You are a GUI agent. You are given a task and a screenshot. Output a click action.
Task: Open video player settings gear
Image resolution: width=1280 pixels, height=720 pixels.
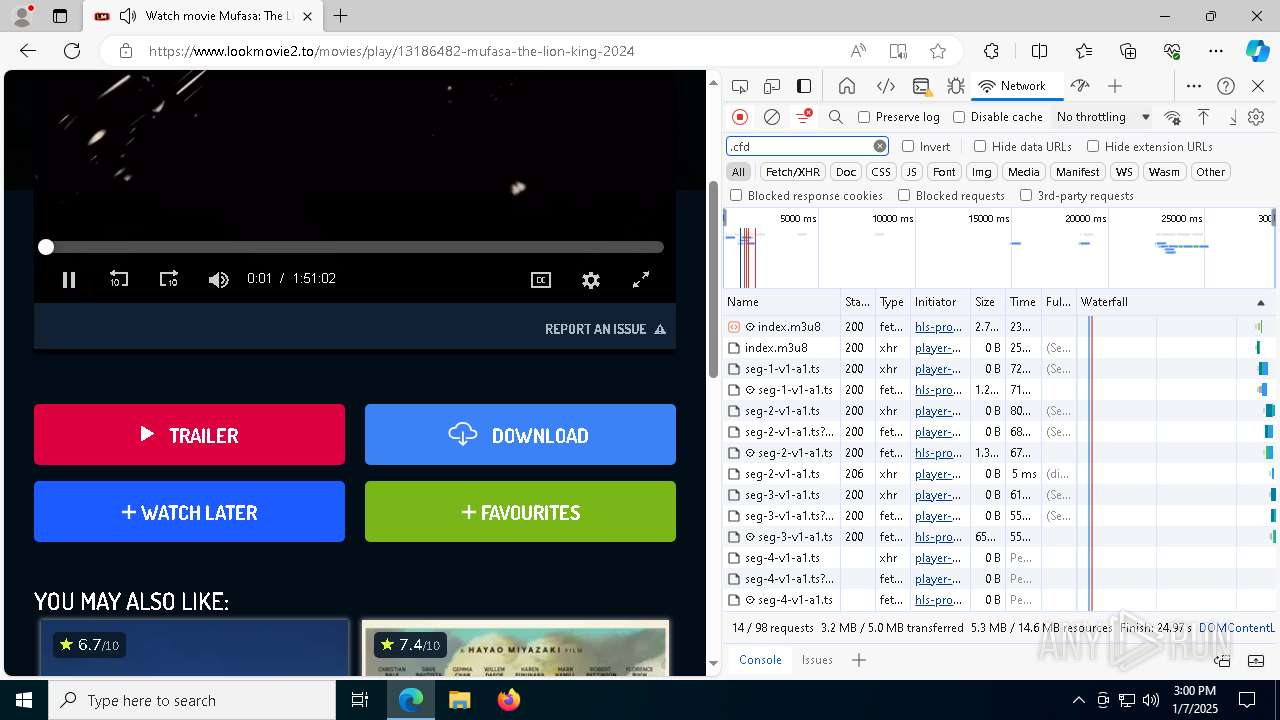[591, 280]
